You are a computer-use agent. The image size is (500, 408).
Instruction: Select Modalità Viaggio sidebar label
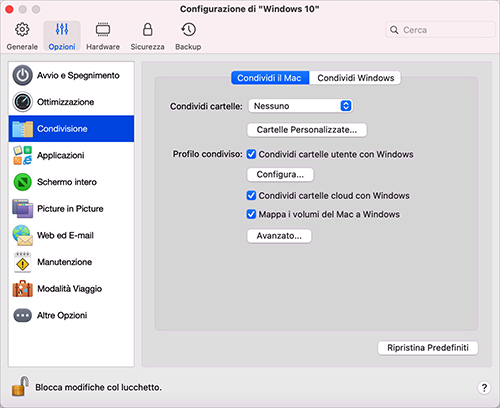click(70, 289)
